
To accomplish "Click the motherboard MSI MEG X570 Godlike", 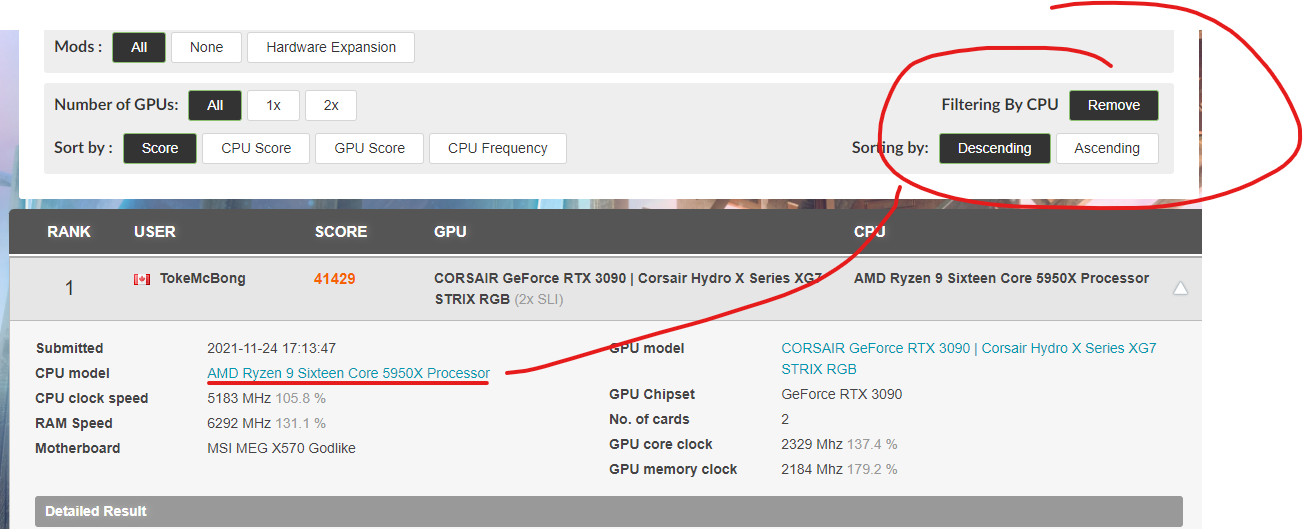I will click(281, 448).
